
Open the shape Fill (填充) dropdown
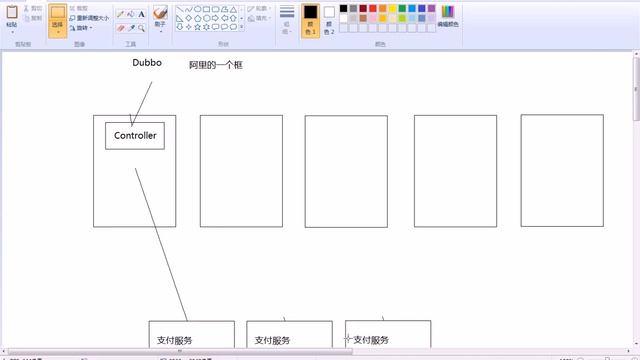point(259,18)
